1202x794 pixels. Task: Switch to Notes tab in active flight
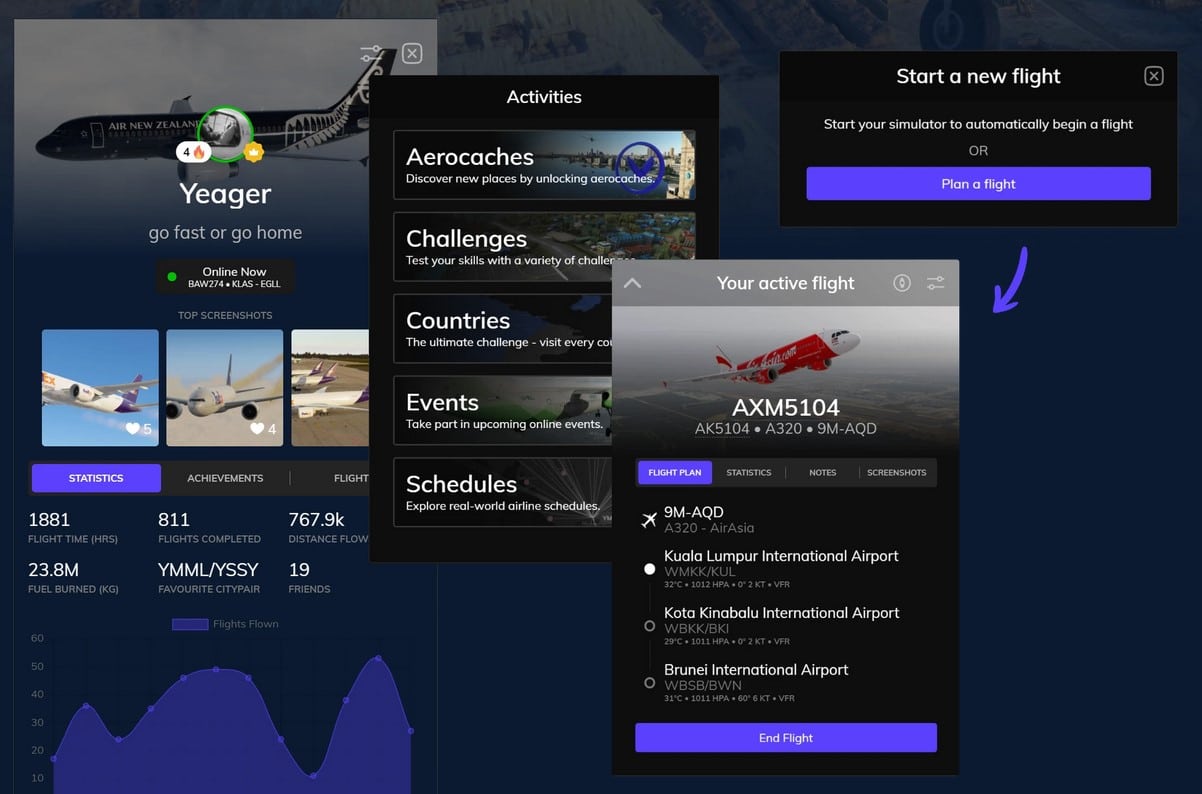click(822, 472)
